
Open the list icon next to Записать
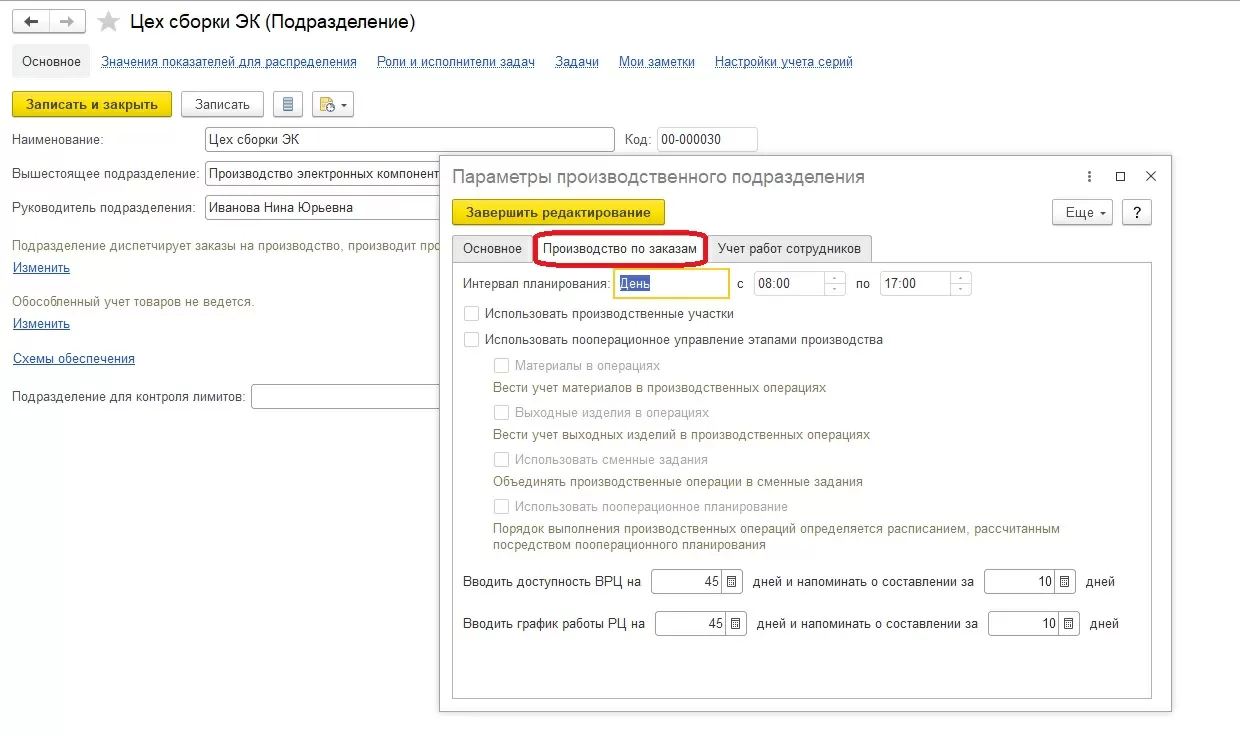(x=288, y=104)
